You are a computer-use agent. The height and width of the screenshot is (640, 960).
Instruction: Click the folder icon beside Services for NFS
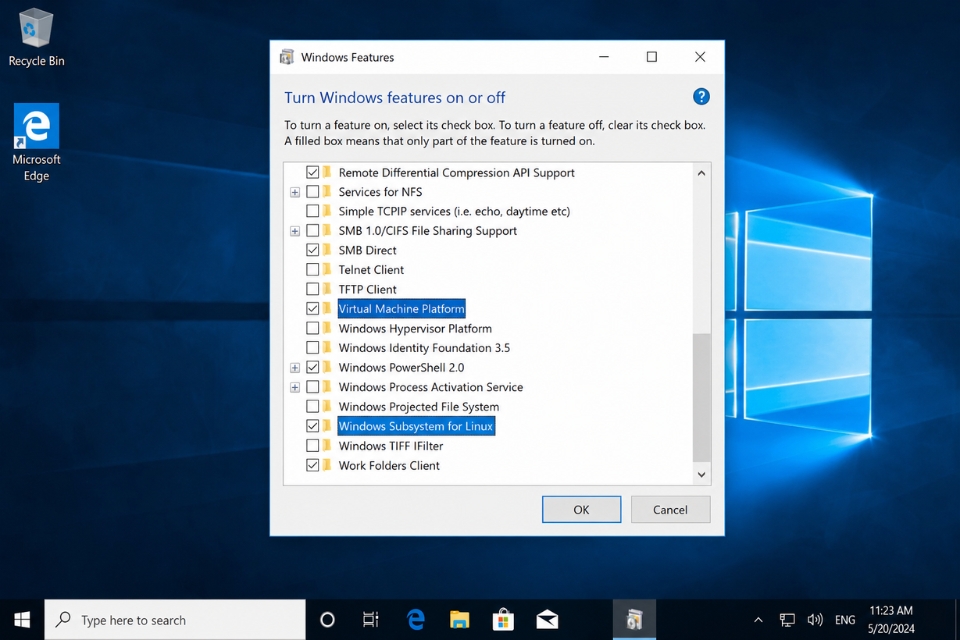(328, 192)
